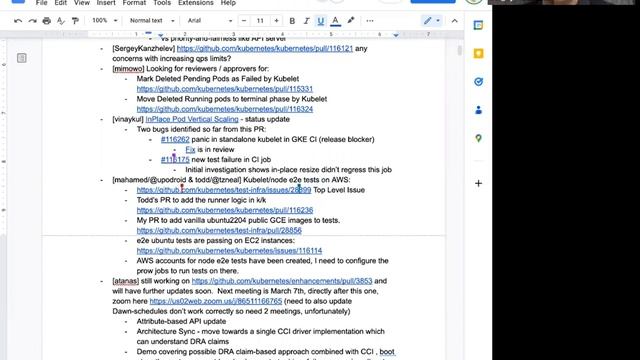Open the Tasks side panel

pyautogui.click(x=478, y=82)
